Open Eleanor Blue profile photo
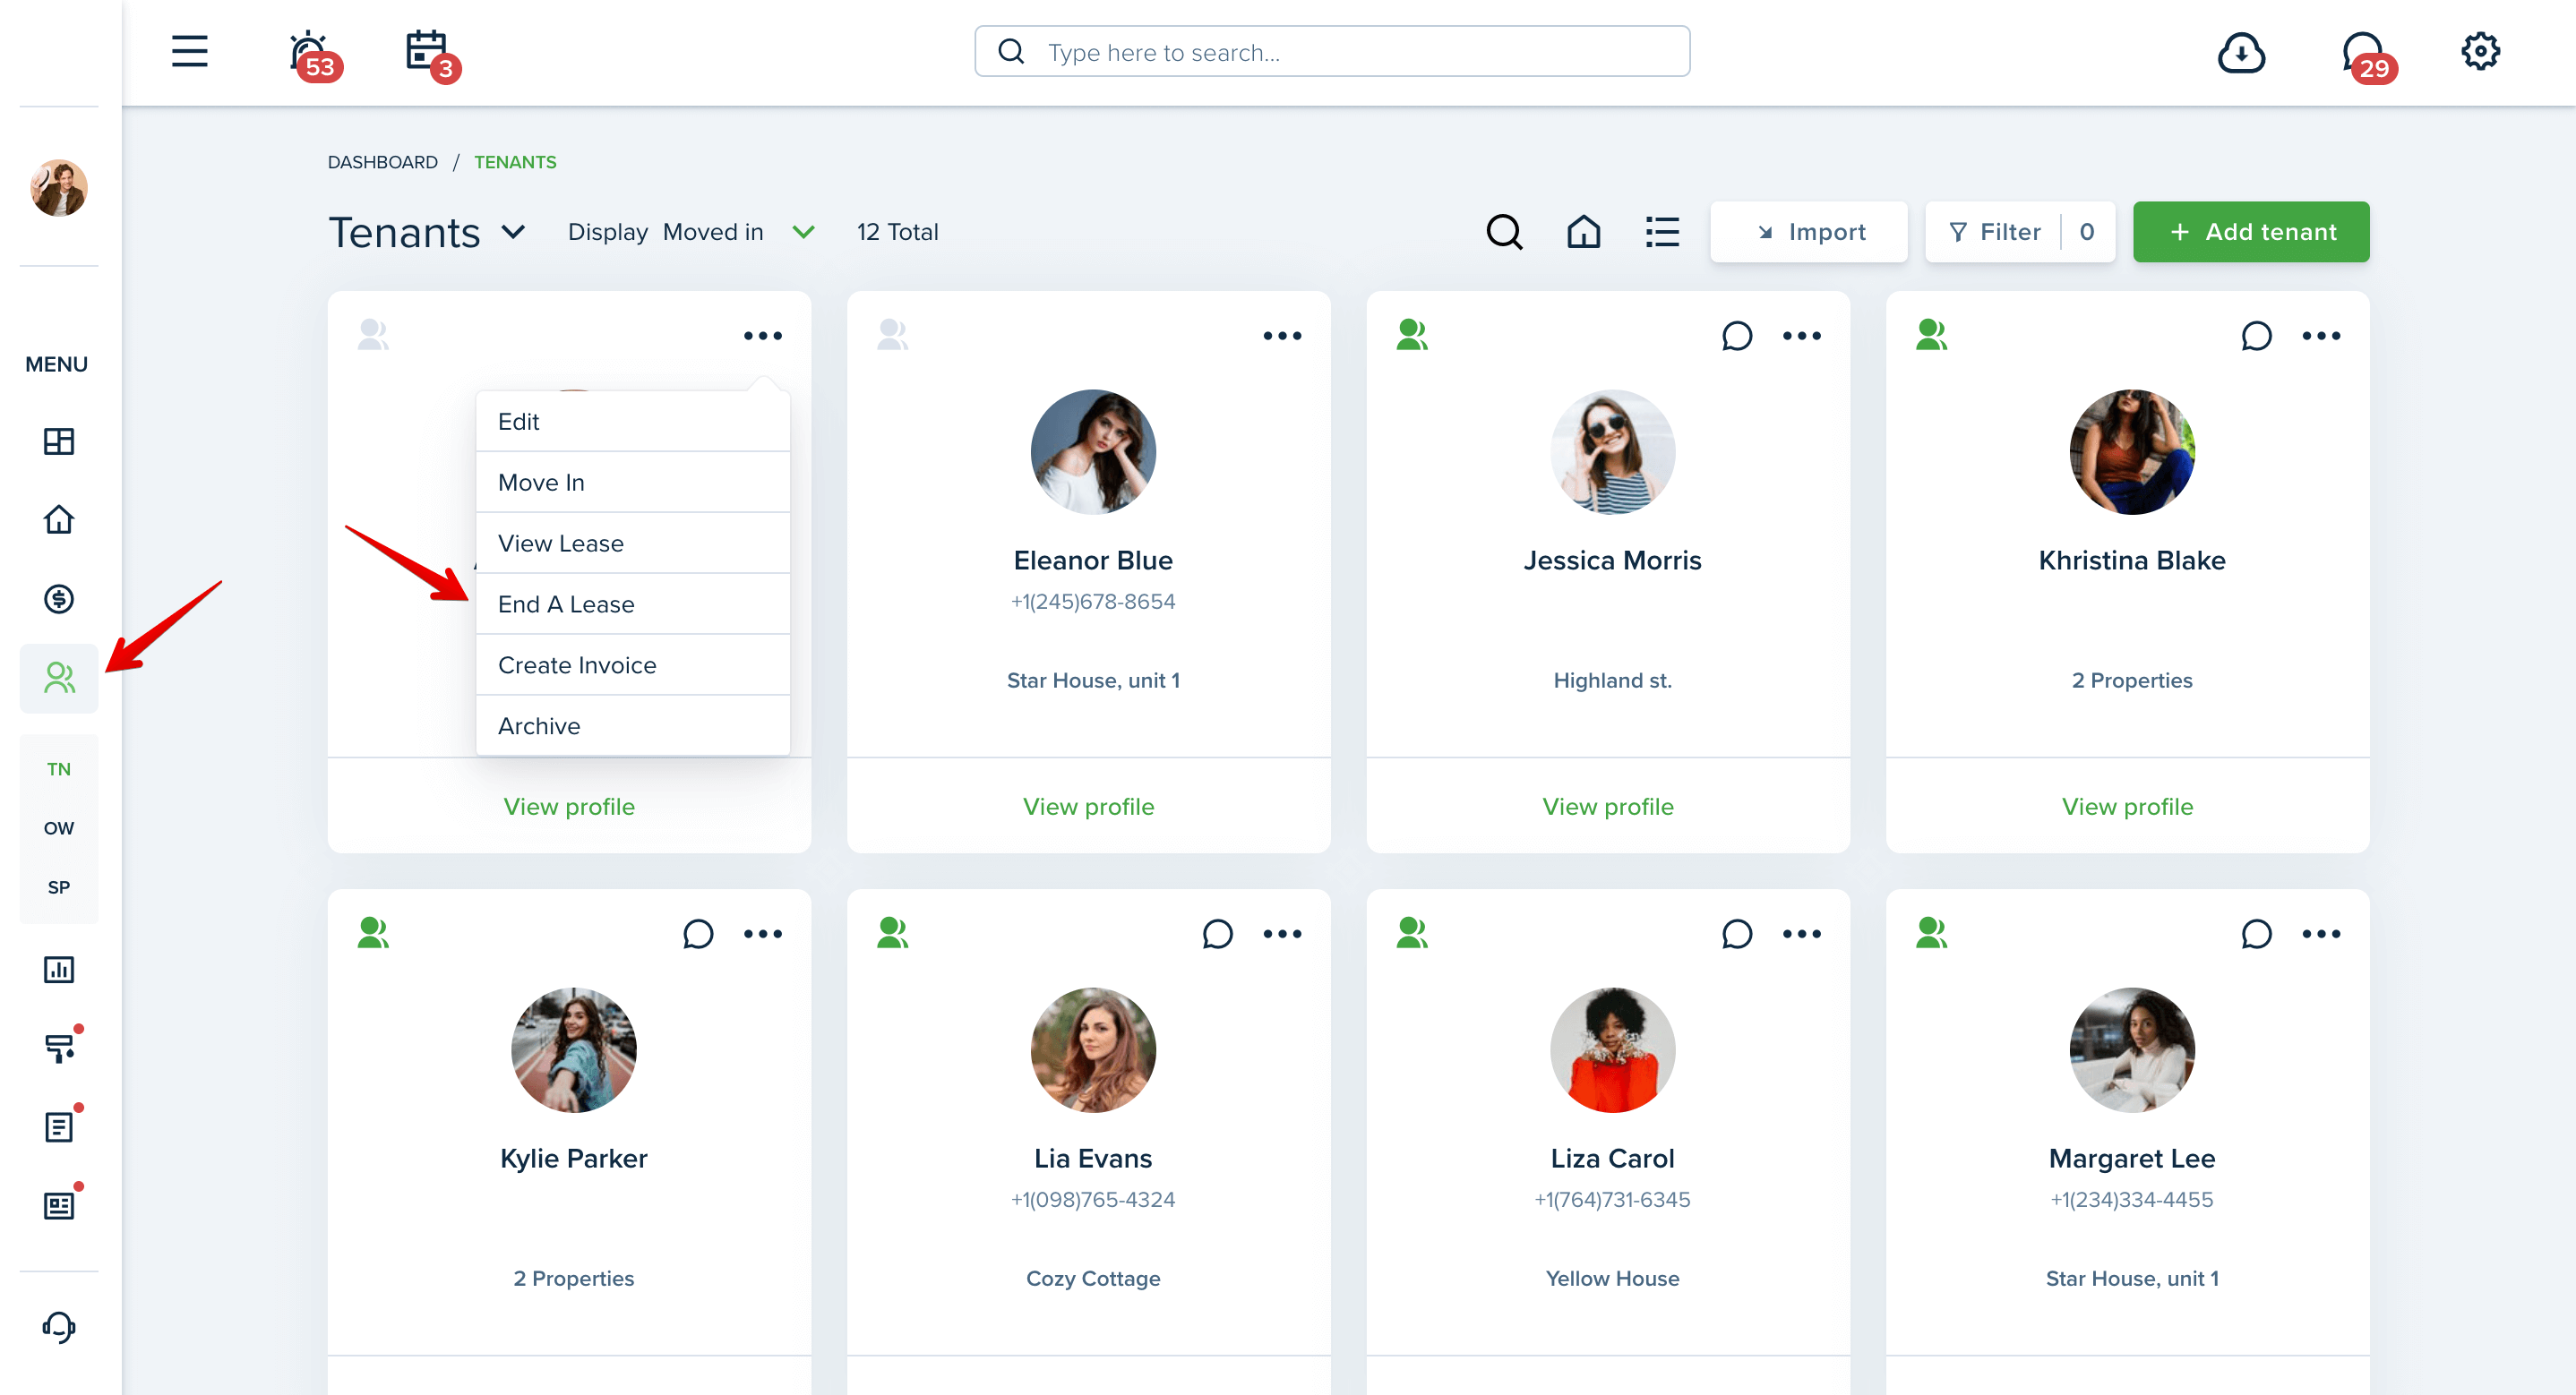Viewport: 2576px width, 1395px height. (x=1093, y=451)
